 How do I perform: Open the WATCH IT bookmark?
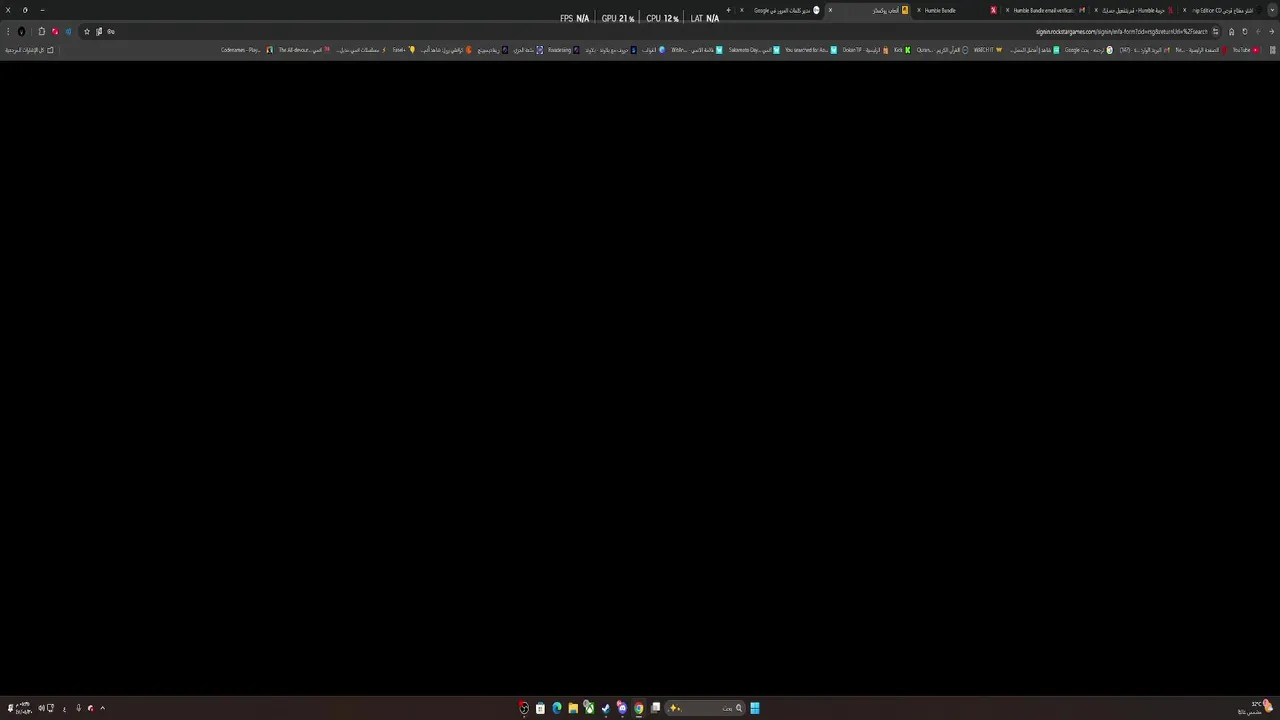988,50
